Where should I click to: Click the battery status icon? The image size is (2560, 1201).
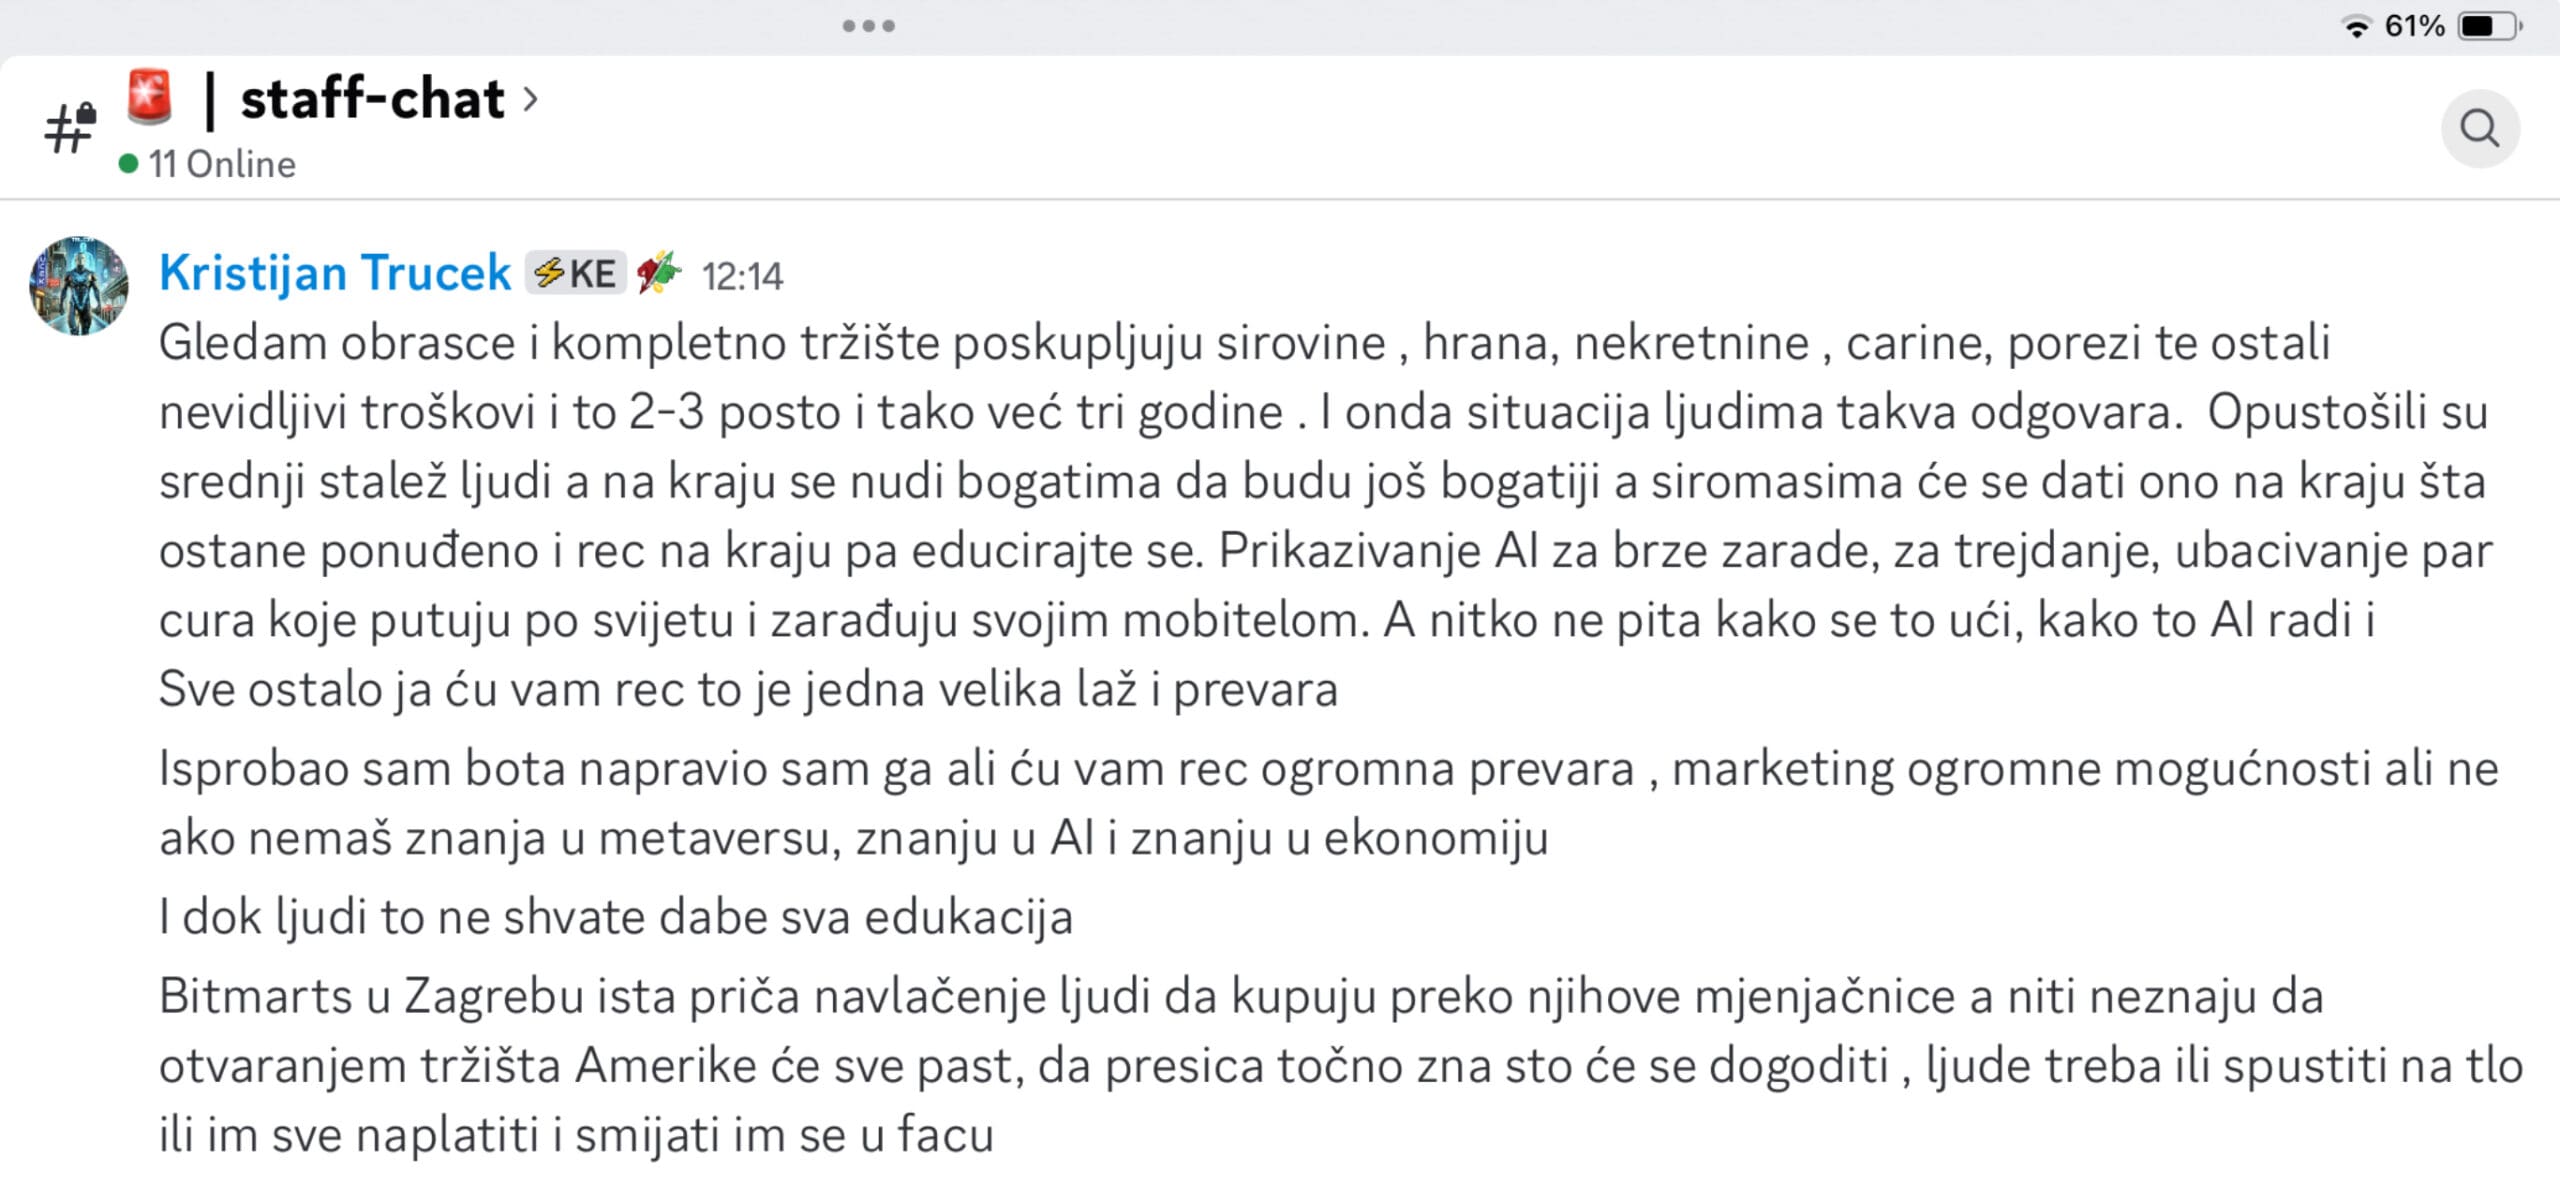[x=2490, y=27]
